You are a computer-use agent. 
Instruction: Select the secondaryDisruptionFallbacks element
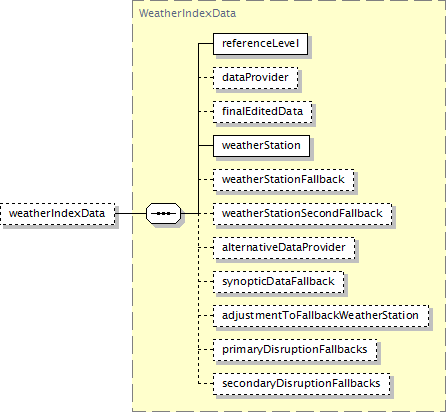click(x=302, y=384)
